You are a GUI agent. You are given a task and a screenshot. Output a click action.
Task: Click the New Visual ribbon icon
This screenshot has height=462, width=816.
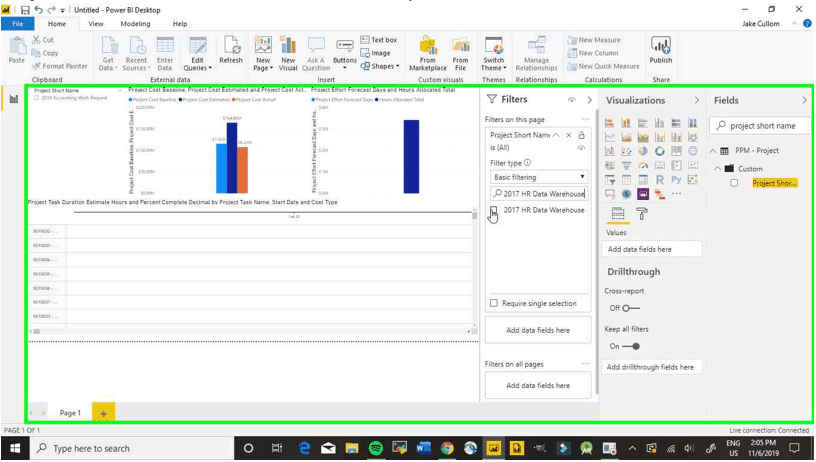click(288, 53)
